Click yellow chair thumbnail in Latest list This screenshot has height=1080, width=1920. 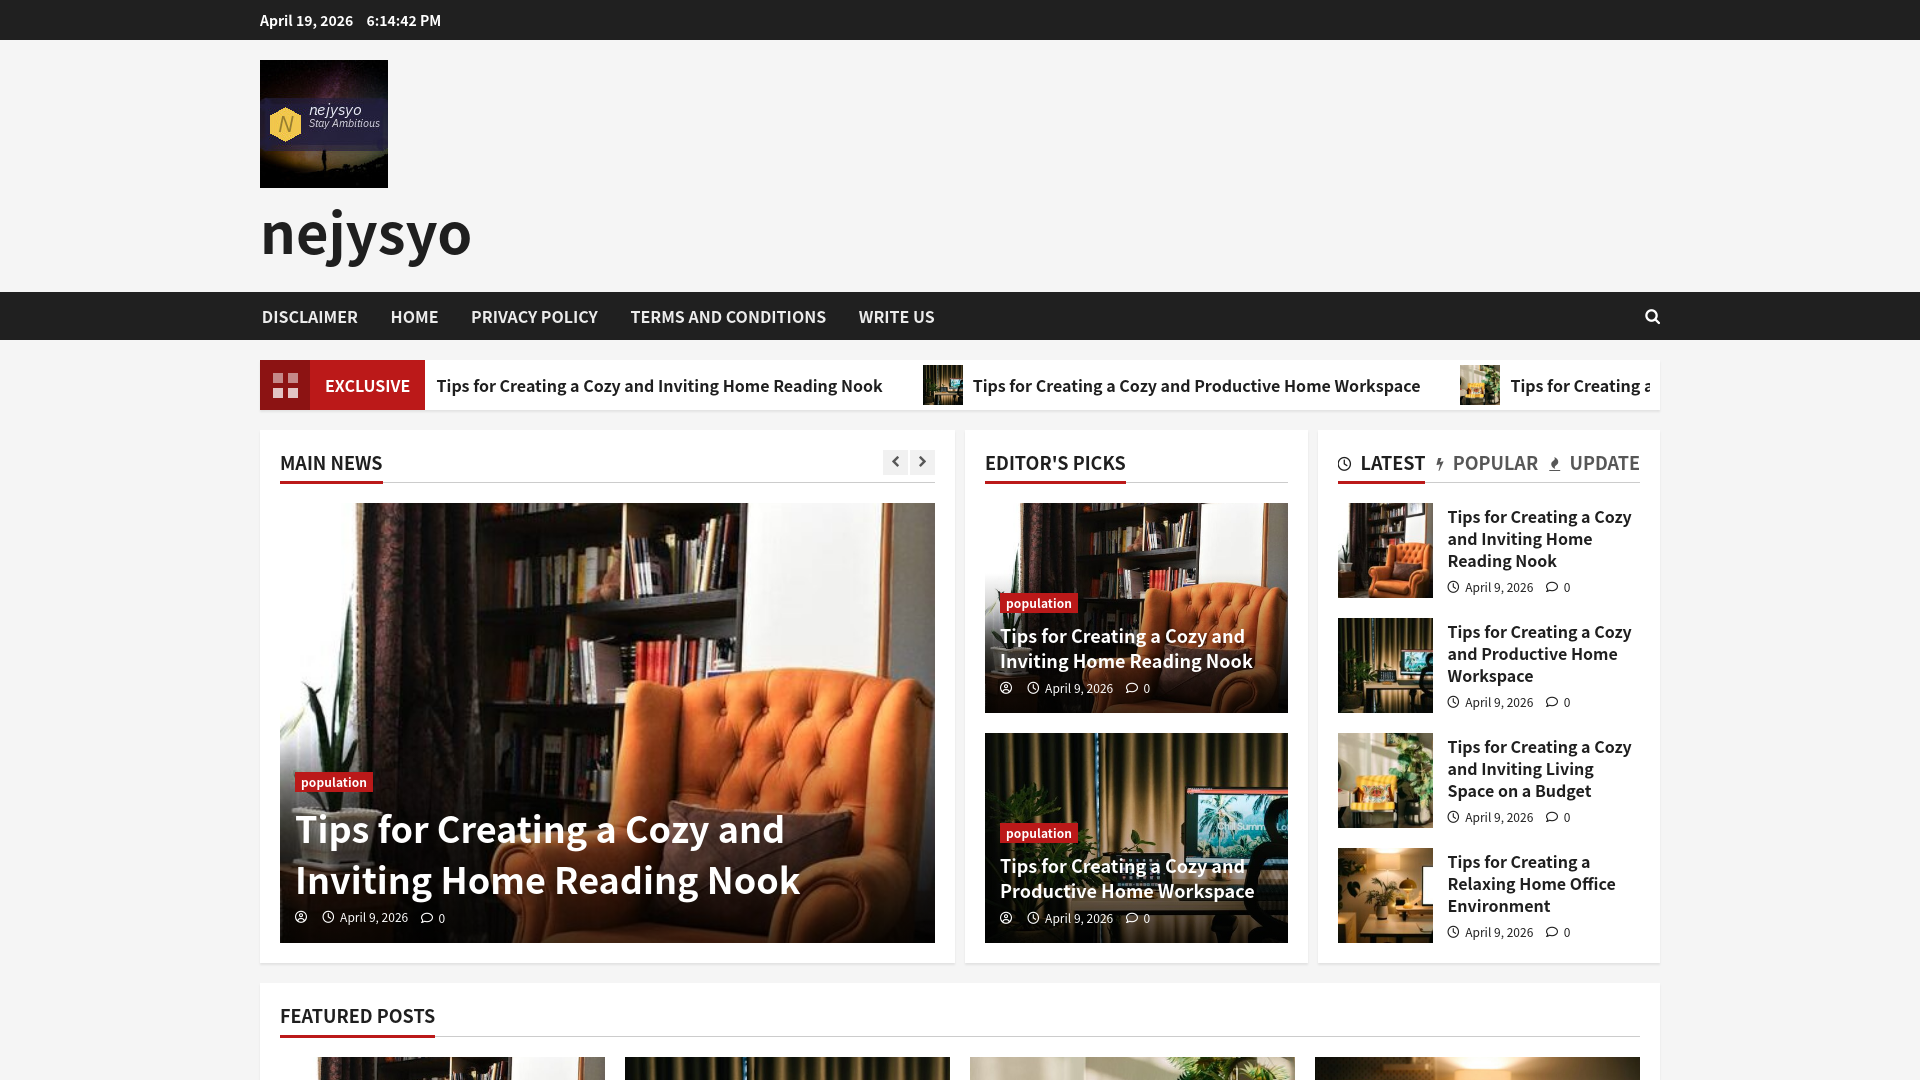[x=1385, y=780]
